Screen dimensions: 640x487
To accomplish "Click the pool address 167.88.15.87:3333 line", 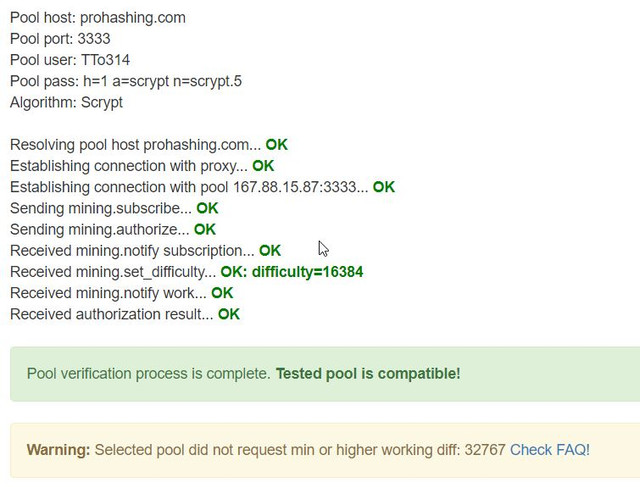I will tap(202, 187).
